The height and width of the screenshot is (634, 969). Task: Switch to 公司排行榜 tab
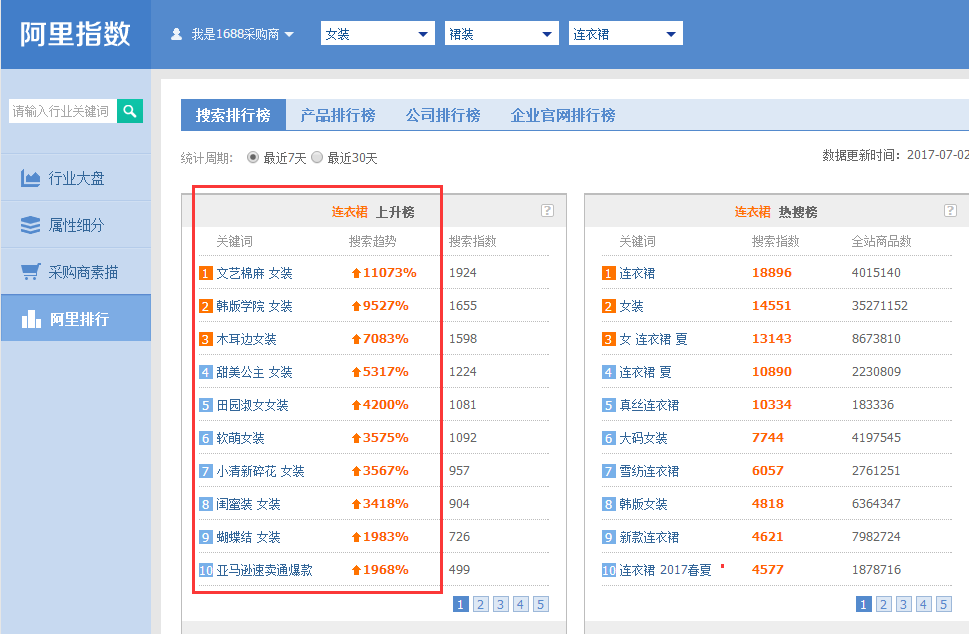pyautogui.click(x=443, y=115)
